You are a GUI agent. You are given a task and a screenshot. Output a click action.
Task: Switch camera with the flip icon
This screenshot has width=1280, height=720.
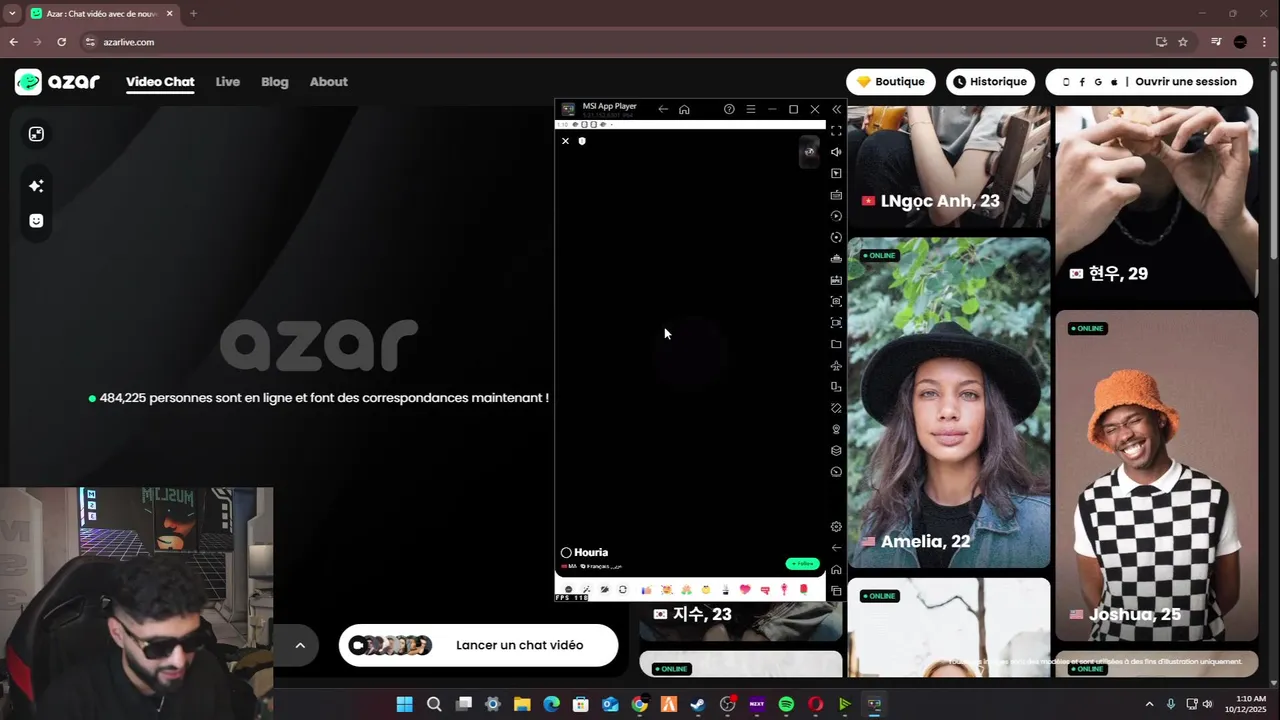point(623,590)
